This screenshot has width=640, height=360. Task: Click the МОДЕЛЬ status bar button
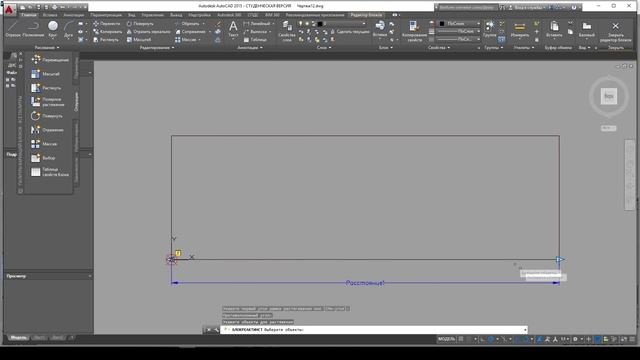pyautogui.click(x=446, y=339)
